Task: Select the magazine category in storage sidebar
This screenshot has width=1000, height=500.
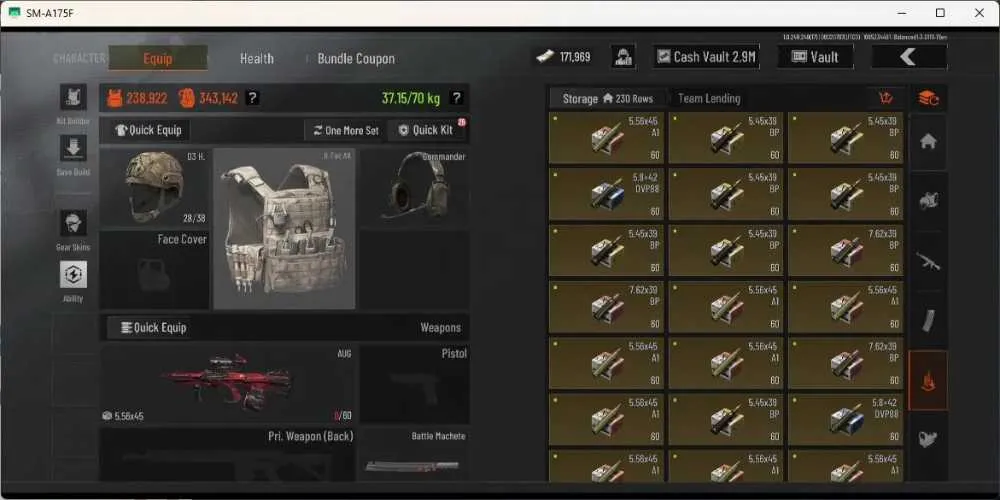Action: point(928,321)
